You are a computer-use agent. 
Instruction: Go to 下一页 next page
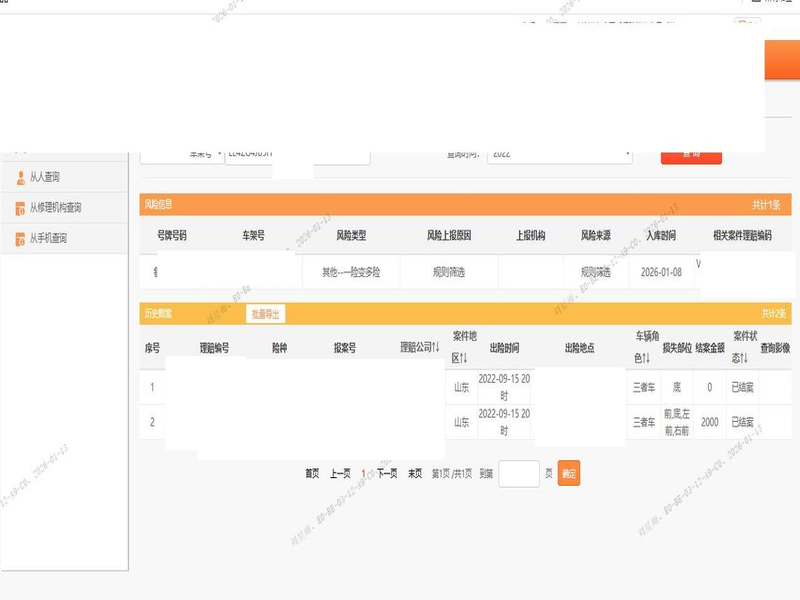coord(386,474)
